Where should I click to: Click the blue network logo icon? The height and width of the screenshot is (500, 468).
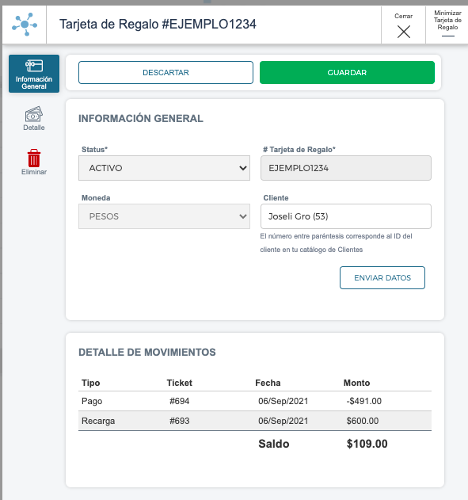tap(24, 24)
